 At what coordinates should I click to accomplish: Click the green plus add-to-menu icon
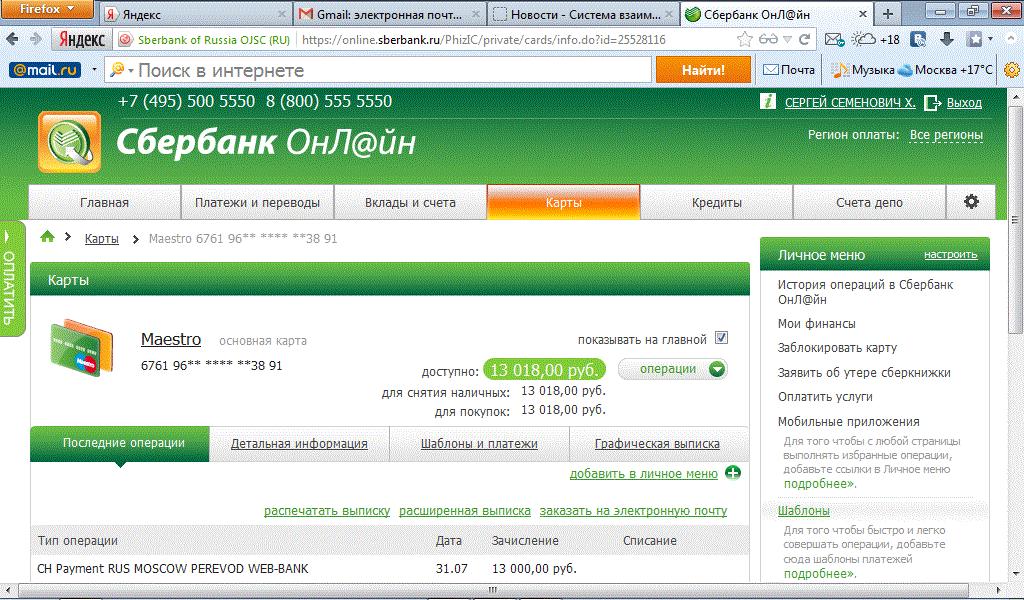[733, 473]
